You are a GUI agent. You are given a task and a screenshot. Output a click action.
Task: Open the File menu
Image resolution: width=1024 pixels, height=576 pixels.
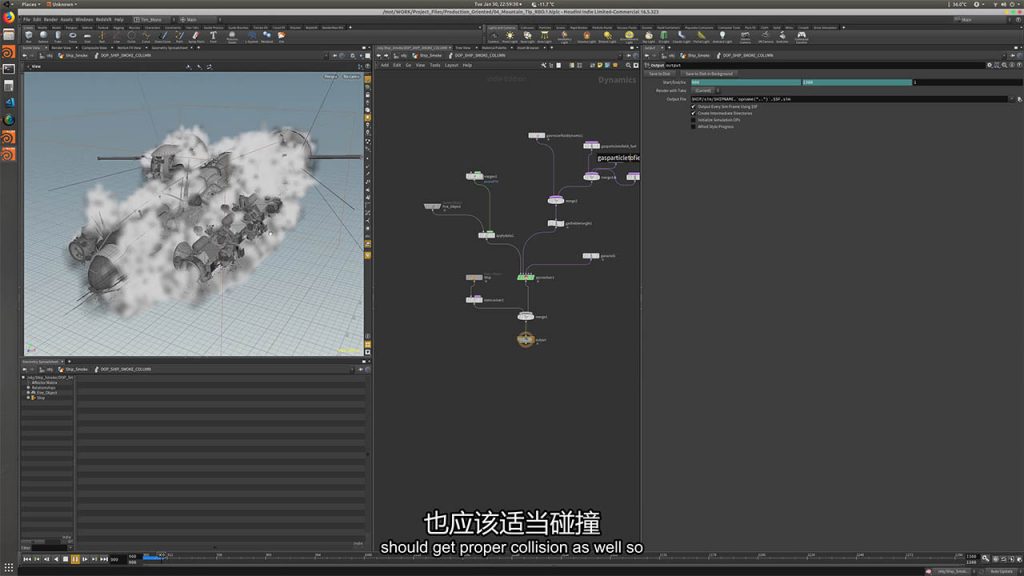pos(27,20)
